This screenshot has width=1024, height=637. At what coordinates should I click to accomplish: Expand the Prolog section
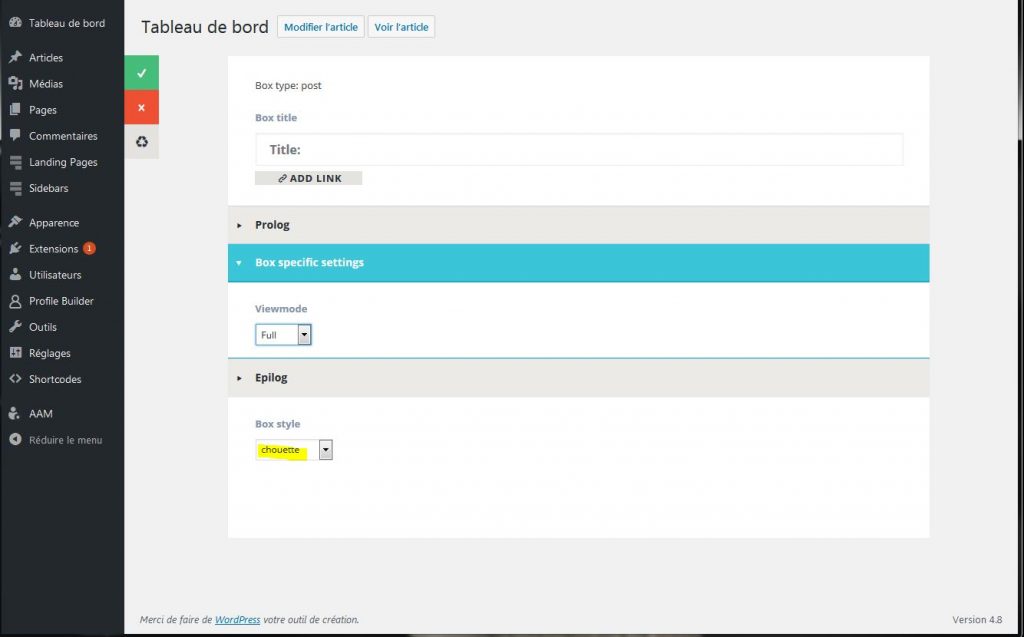pyautogui.click(x=579, y=225)
